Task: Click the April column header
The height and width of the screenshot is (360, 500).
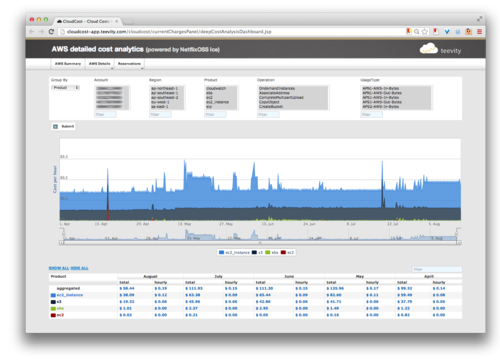Action: click(429, 276)
